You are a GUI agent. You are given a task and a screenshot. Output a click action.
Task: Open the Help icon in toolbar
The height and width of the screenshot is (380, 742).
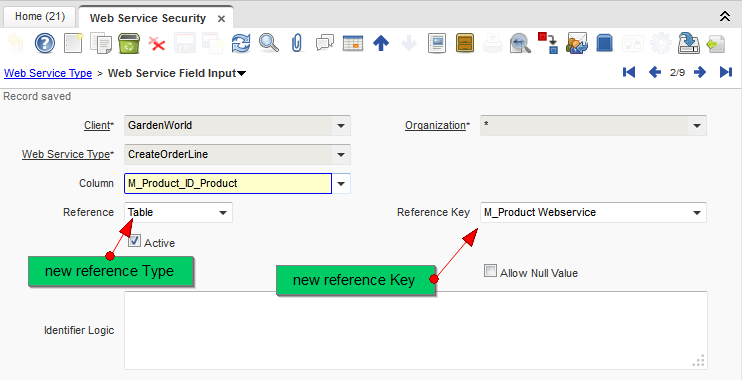(x=44, y=44)
